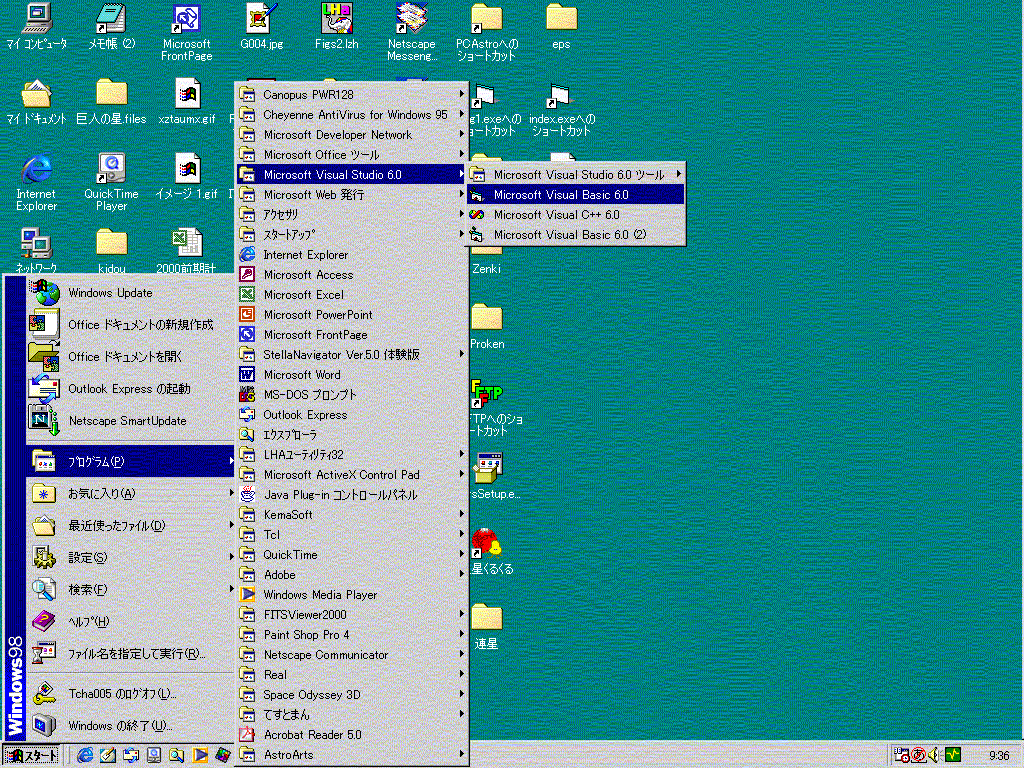
Task: Open MS-DOS プロンプト from Programs menu
Action: click(x=353, y=394)
